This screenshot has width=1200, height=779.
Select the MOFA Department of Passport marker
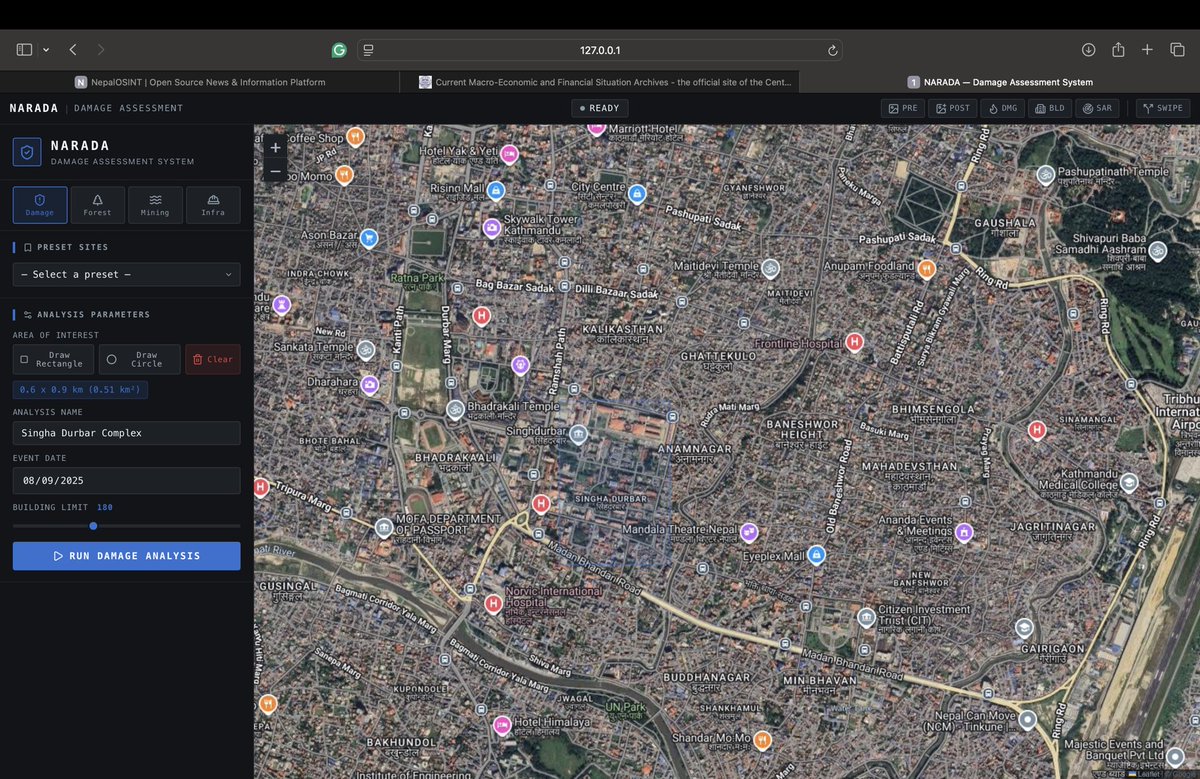(x=383, y=527)
